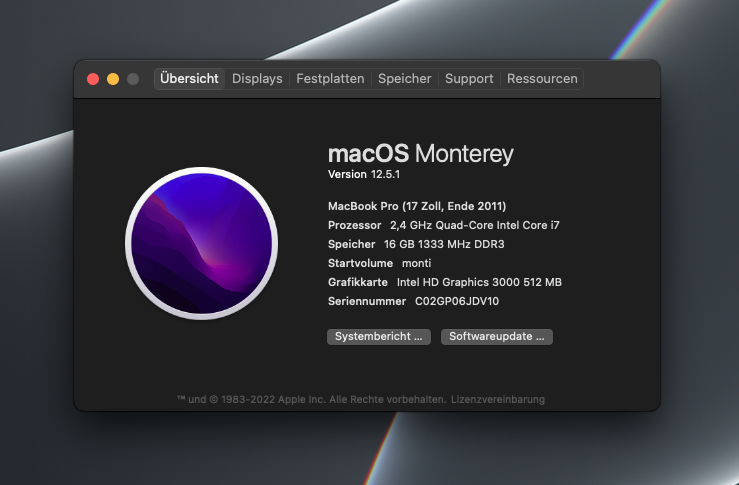Click the 2,4 GHz Quad-Core Intel Core i7 value
The image size is (739, 485).
click(475, 225)
